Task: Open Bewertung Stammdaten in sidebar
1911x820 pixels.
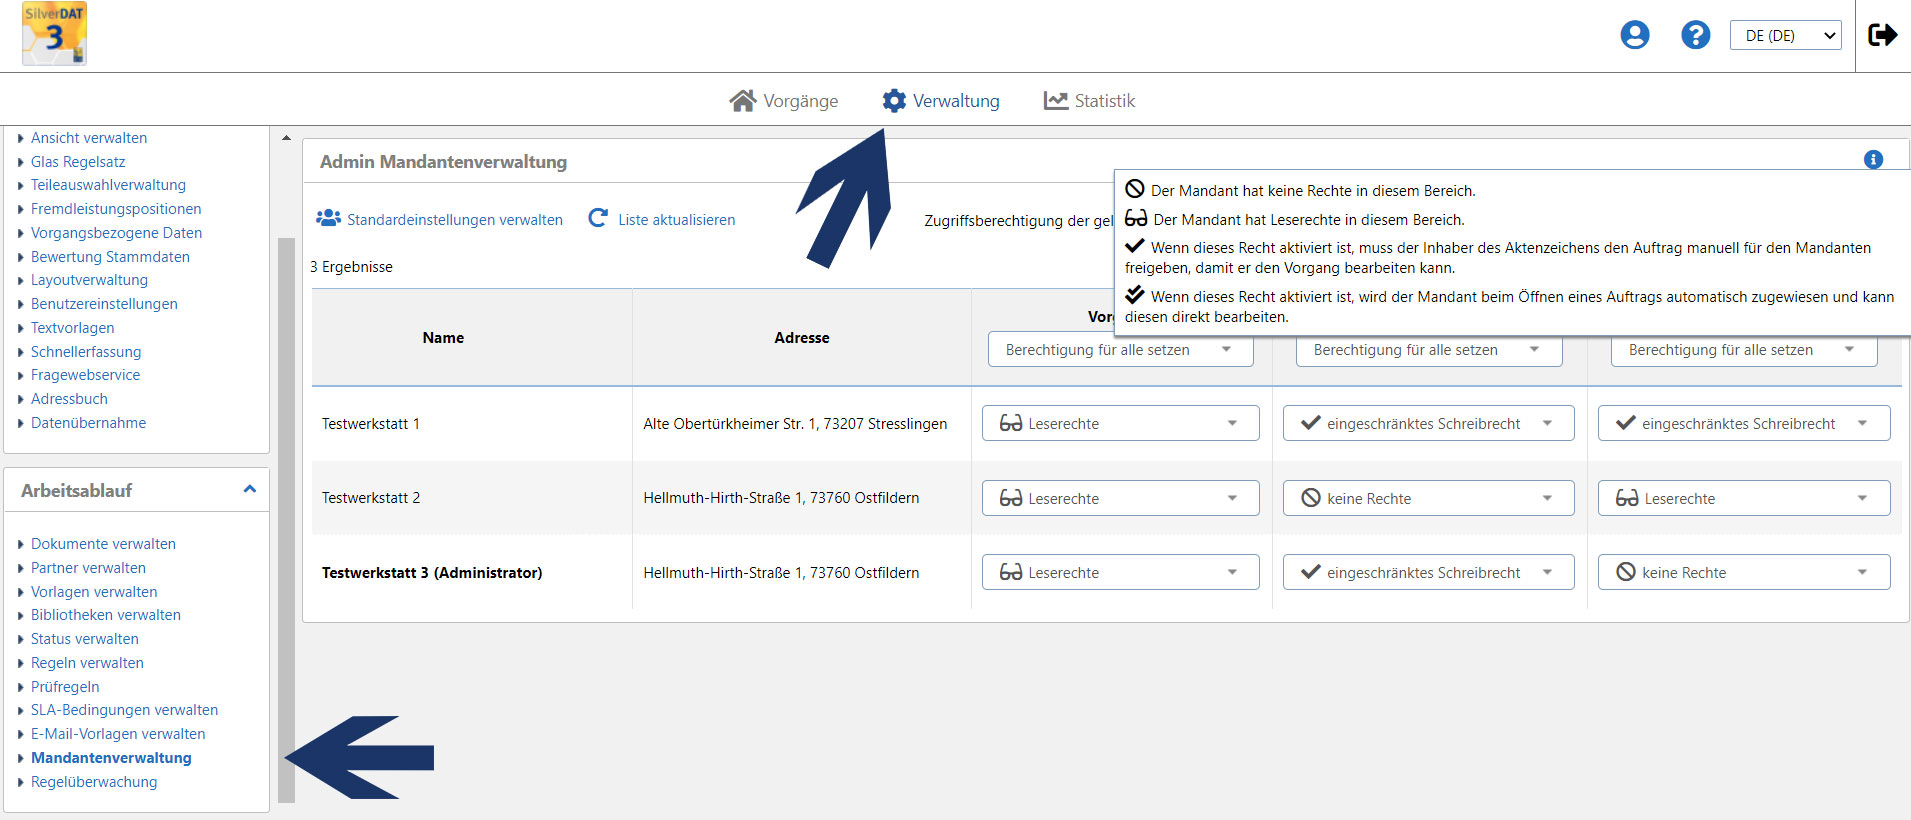Action: (x=110, y=257)
